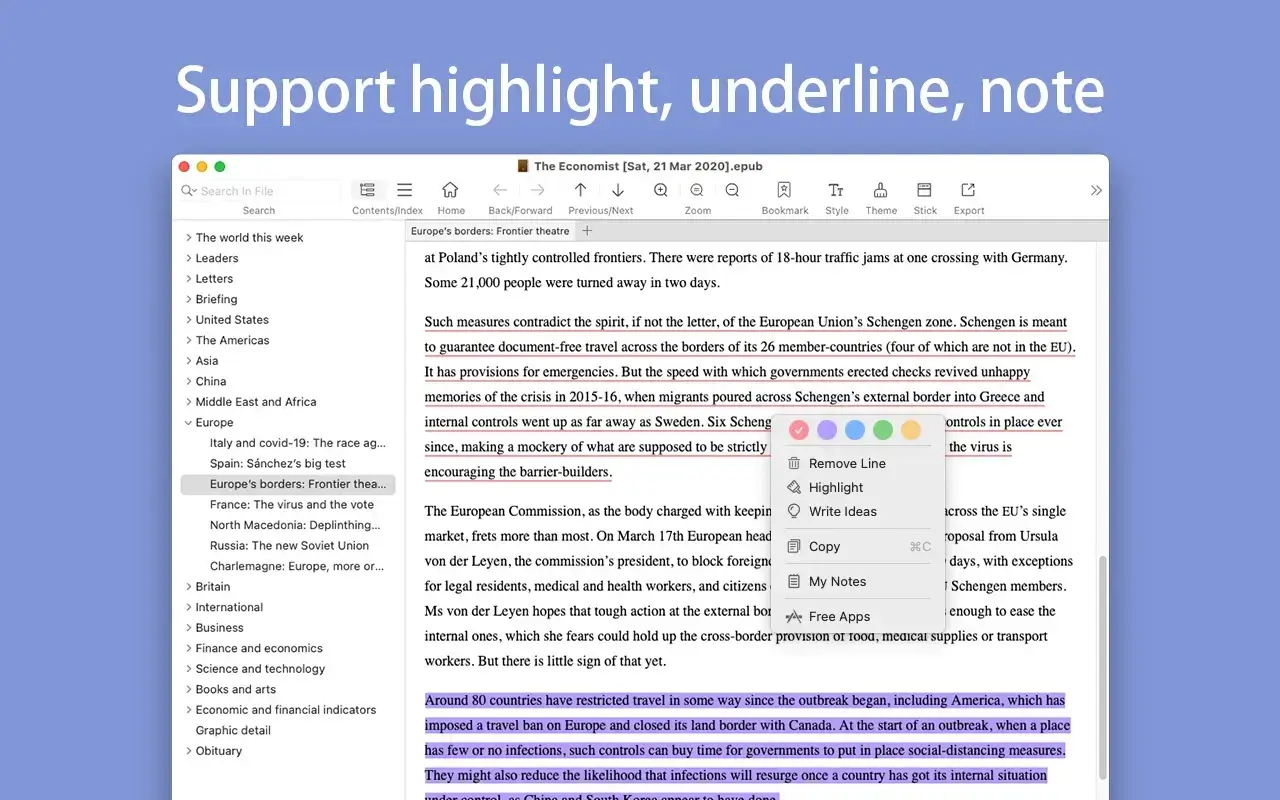
Task: Click inside the Search In File field
Action: point(260,190)
